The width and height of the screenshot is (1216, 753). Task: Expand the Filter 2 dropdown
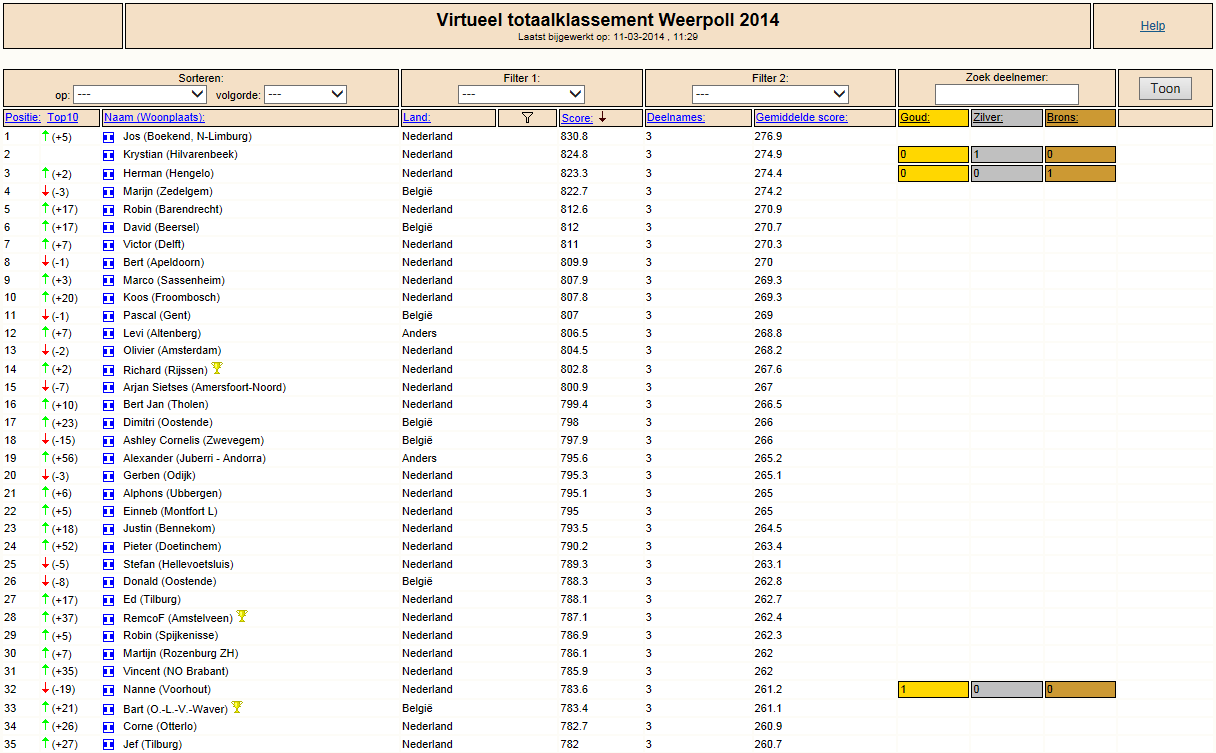pyautogui.click(x=770, y=94)
